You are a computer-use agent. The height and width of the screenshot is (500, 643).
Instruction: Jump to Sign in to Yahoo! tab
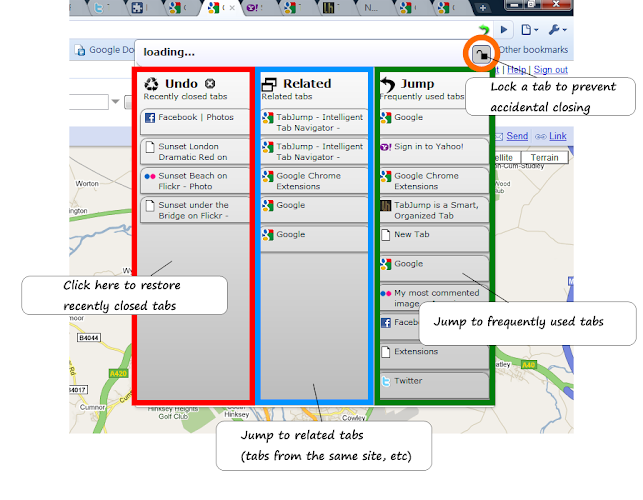click(x=434, y=151)
